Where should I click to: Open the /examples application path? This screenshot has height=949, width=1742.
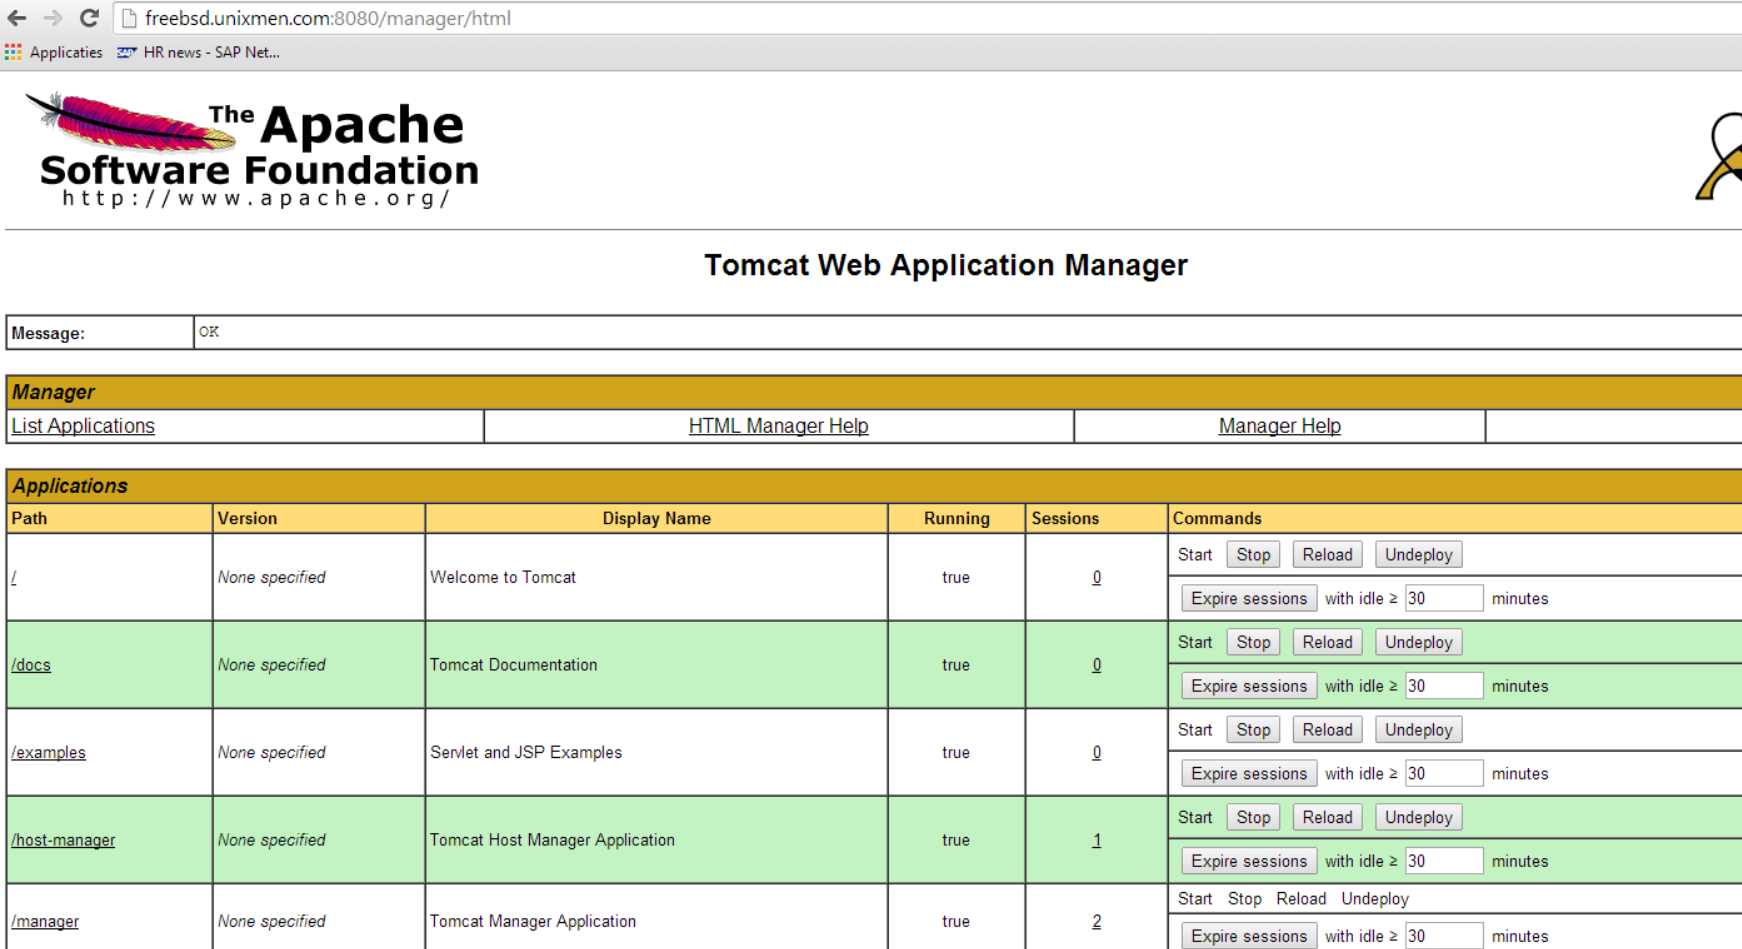tap(48, 752)
